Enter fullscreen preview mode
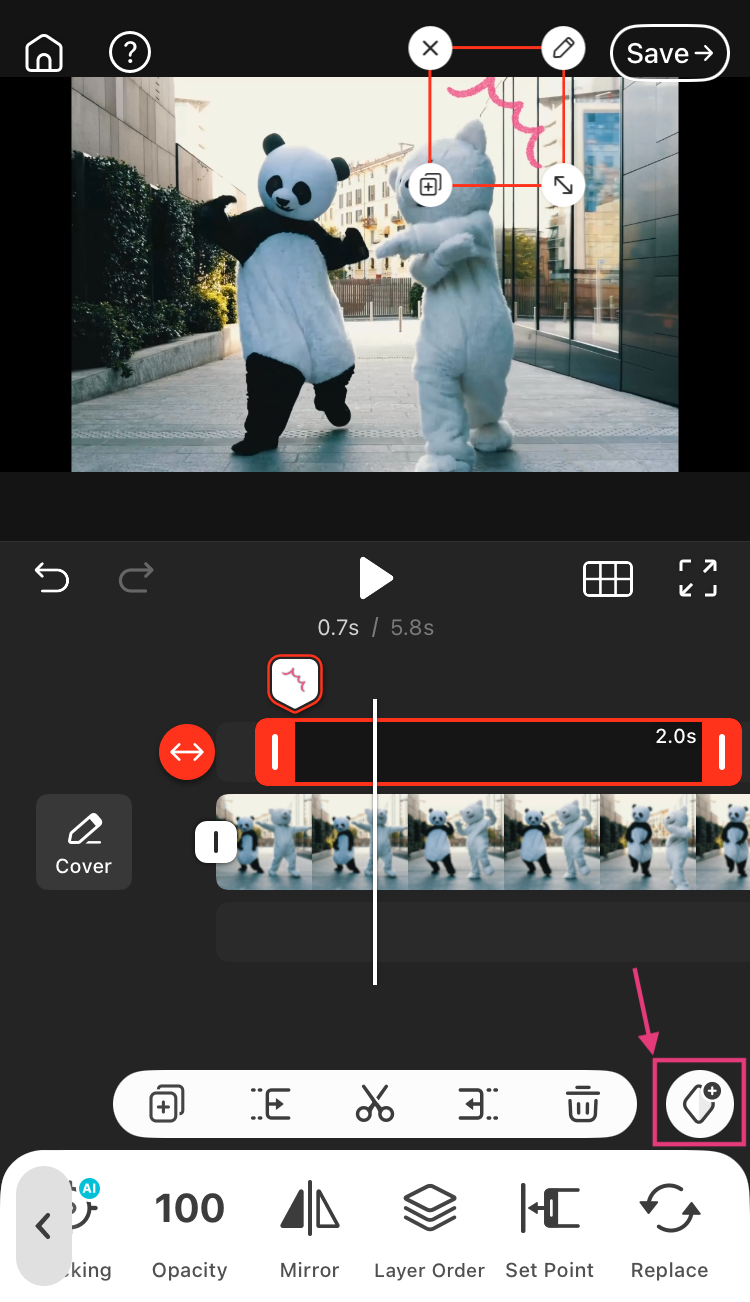The height and width of the screenshot is (1302, 750). [697, 578]
